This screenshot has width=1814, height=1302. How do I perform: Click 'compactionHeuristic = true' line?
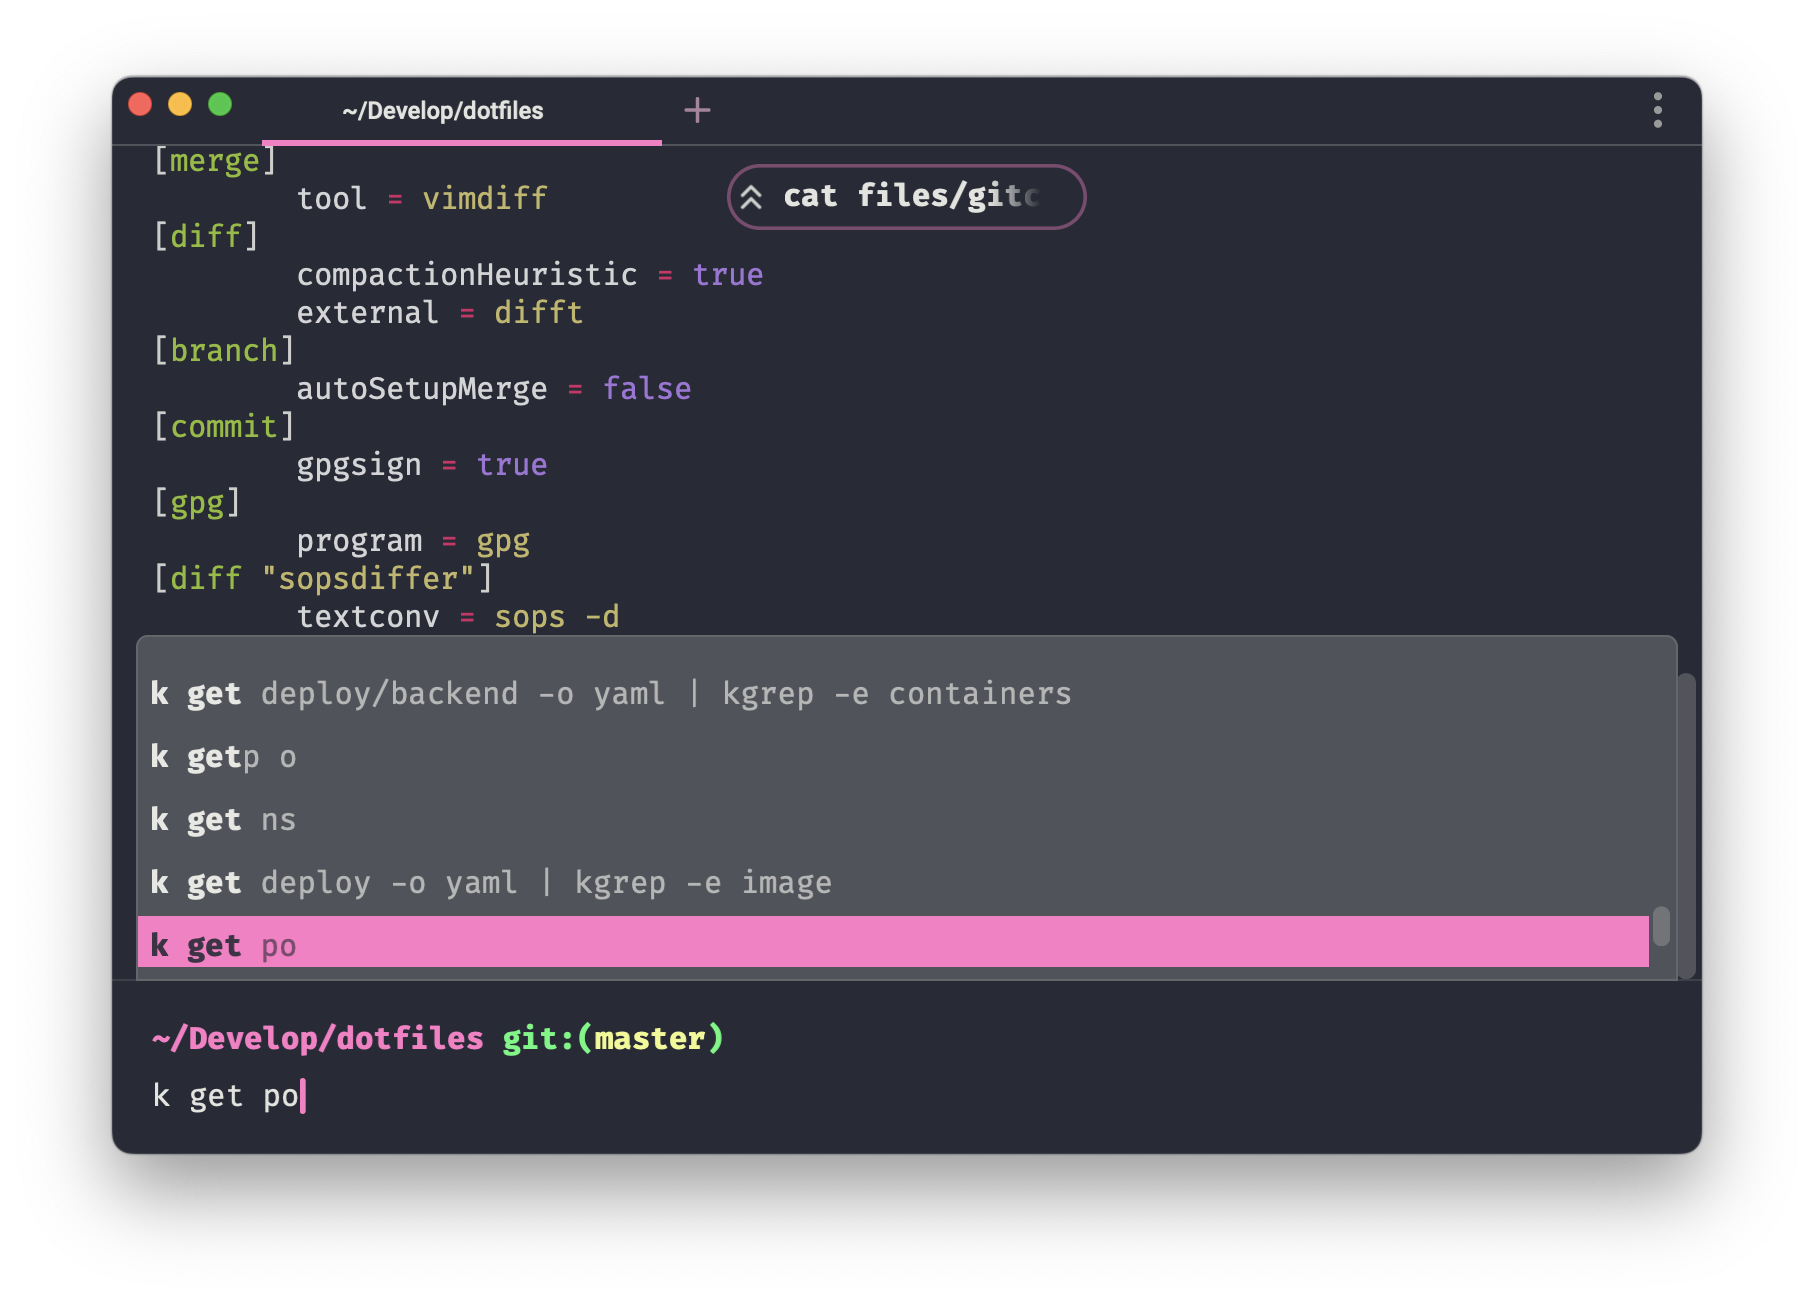point(530,275)
